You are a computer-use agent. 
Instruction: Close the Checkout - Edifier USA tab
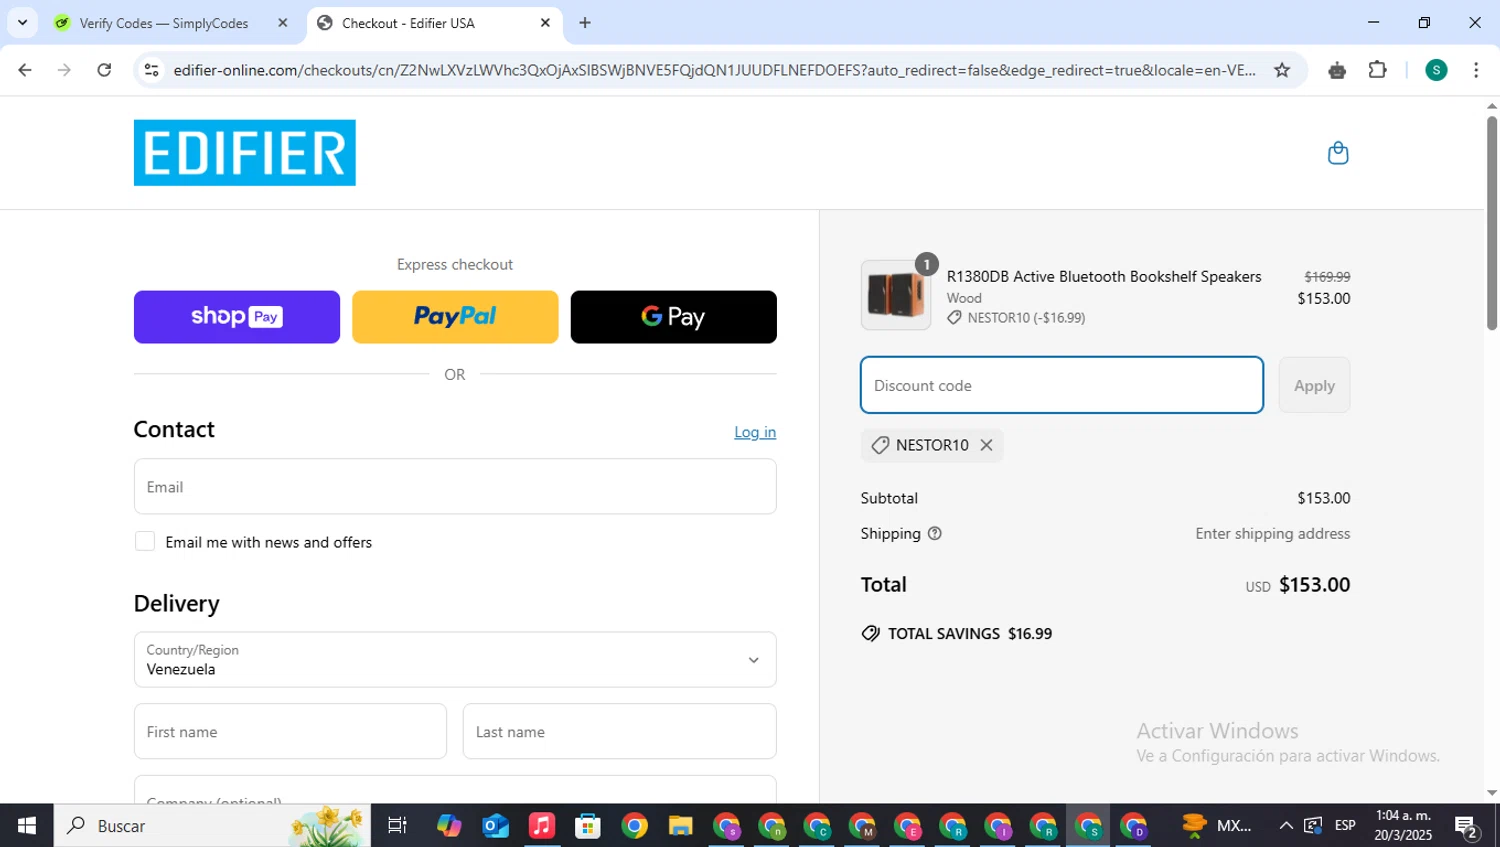[x=545, y=23]
